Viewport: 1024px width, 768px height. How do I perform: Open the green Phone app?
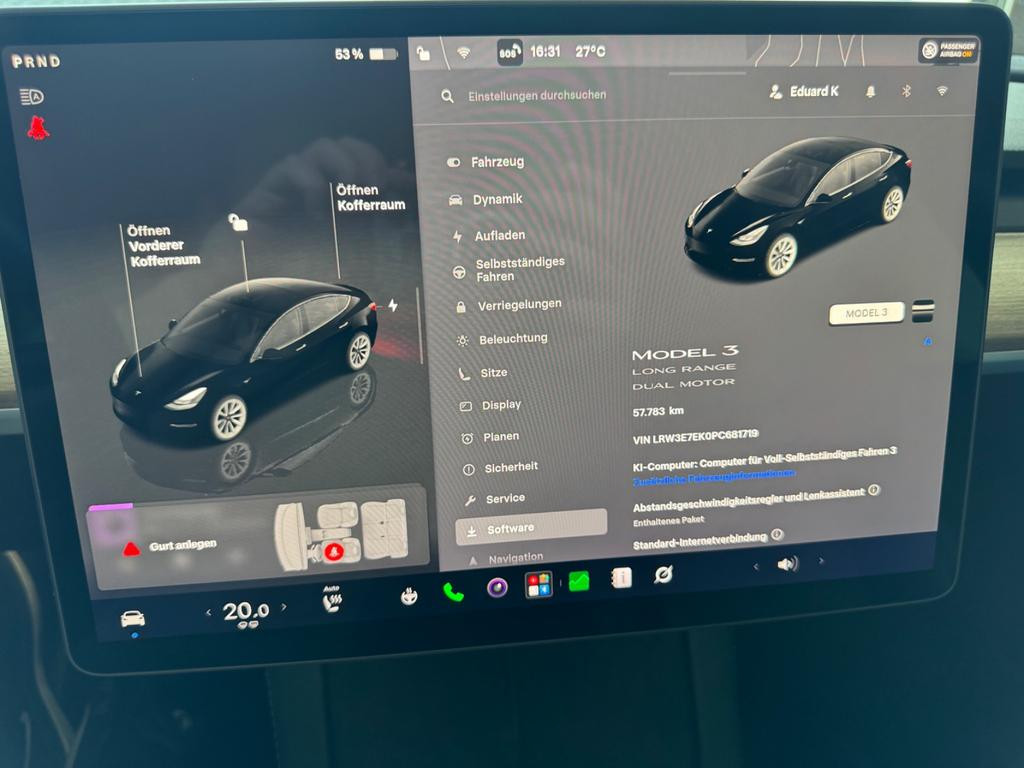[x=453, y=592]
